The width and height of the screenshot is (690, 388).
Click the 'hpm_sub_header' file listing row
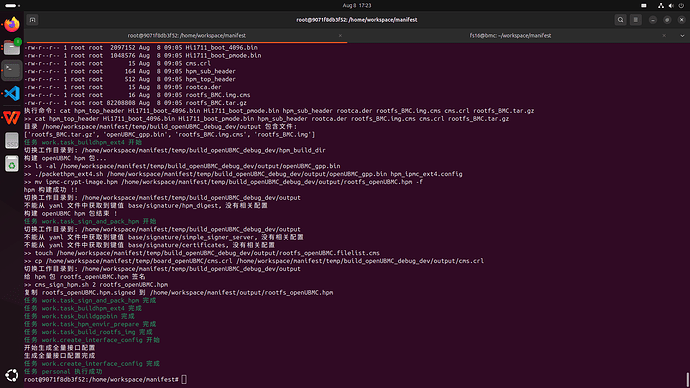click(x=130, y=71)
